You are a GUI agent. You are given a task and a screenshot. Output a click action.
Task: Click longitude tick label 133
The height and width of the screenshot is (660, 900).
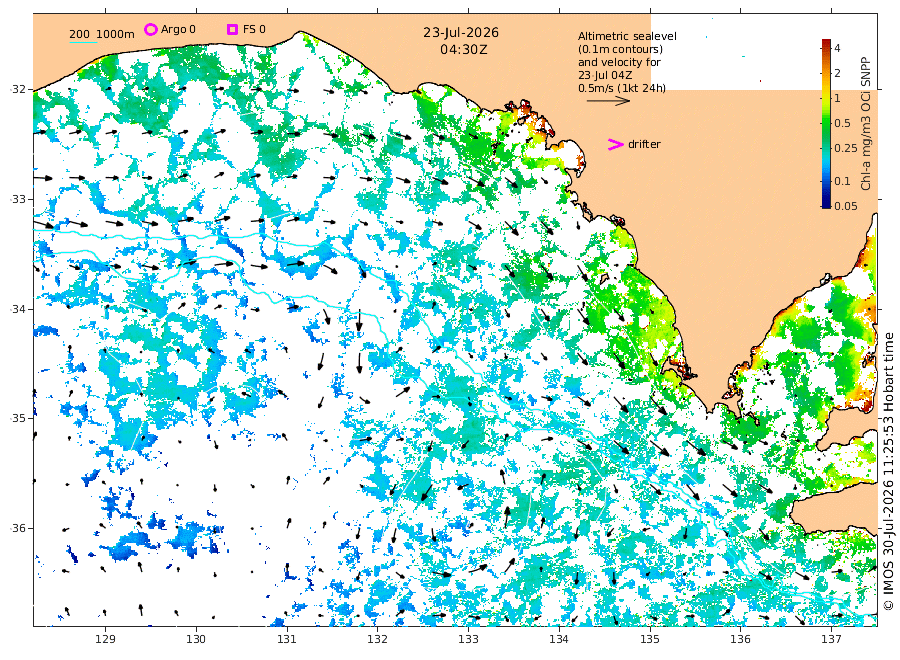click(x=468, y=639)
